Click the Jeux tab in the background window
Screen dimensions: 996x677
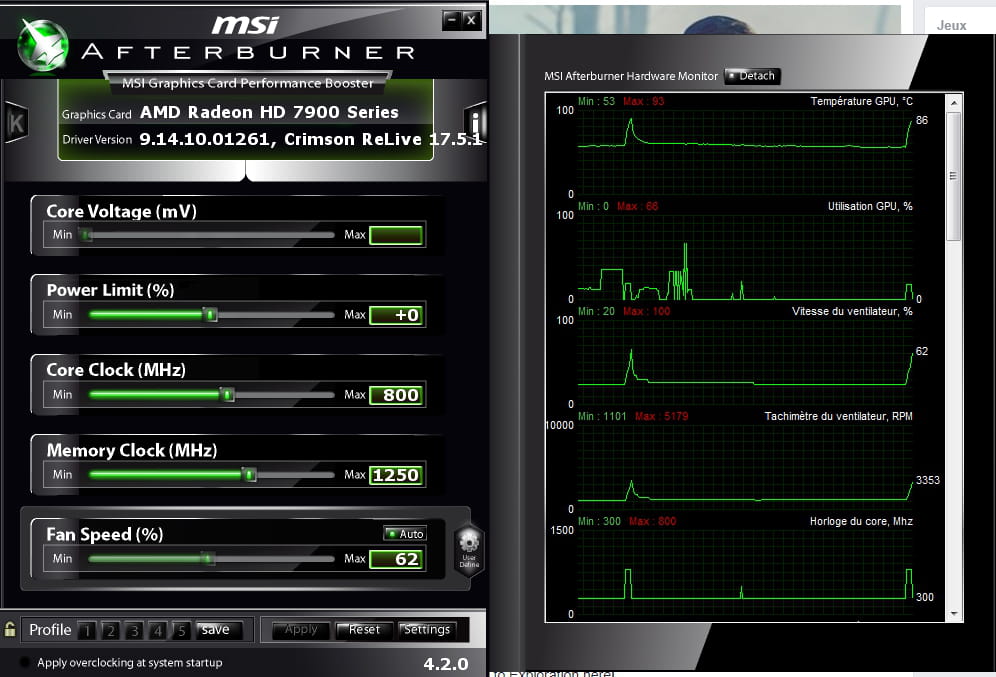pos(952,25)
